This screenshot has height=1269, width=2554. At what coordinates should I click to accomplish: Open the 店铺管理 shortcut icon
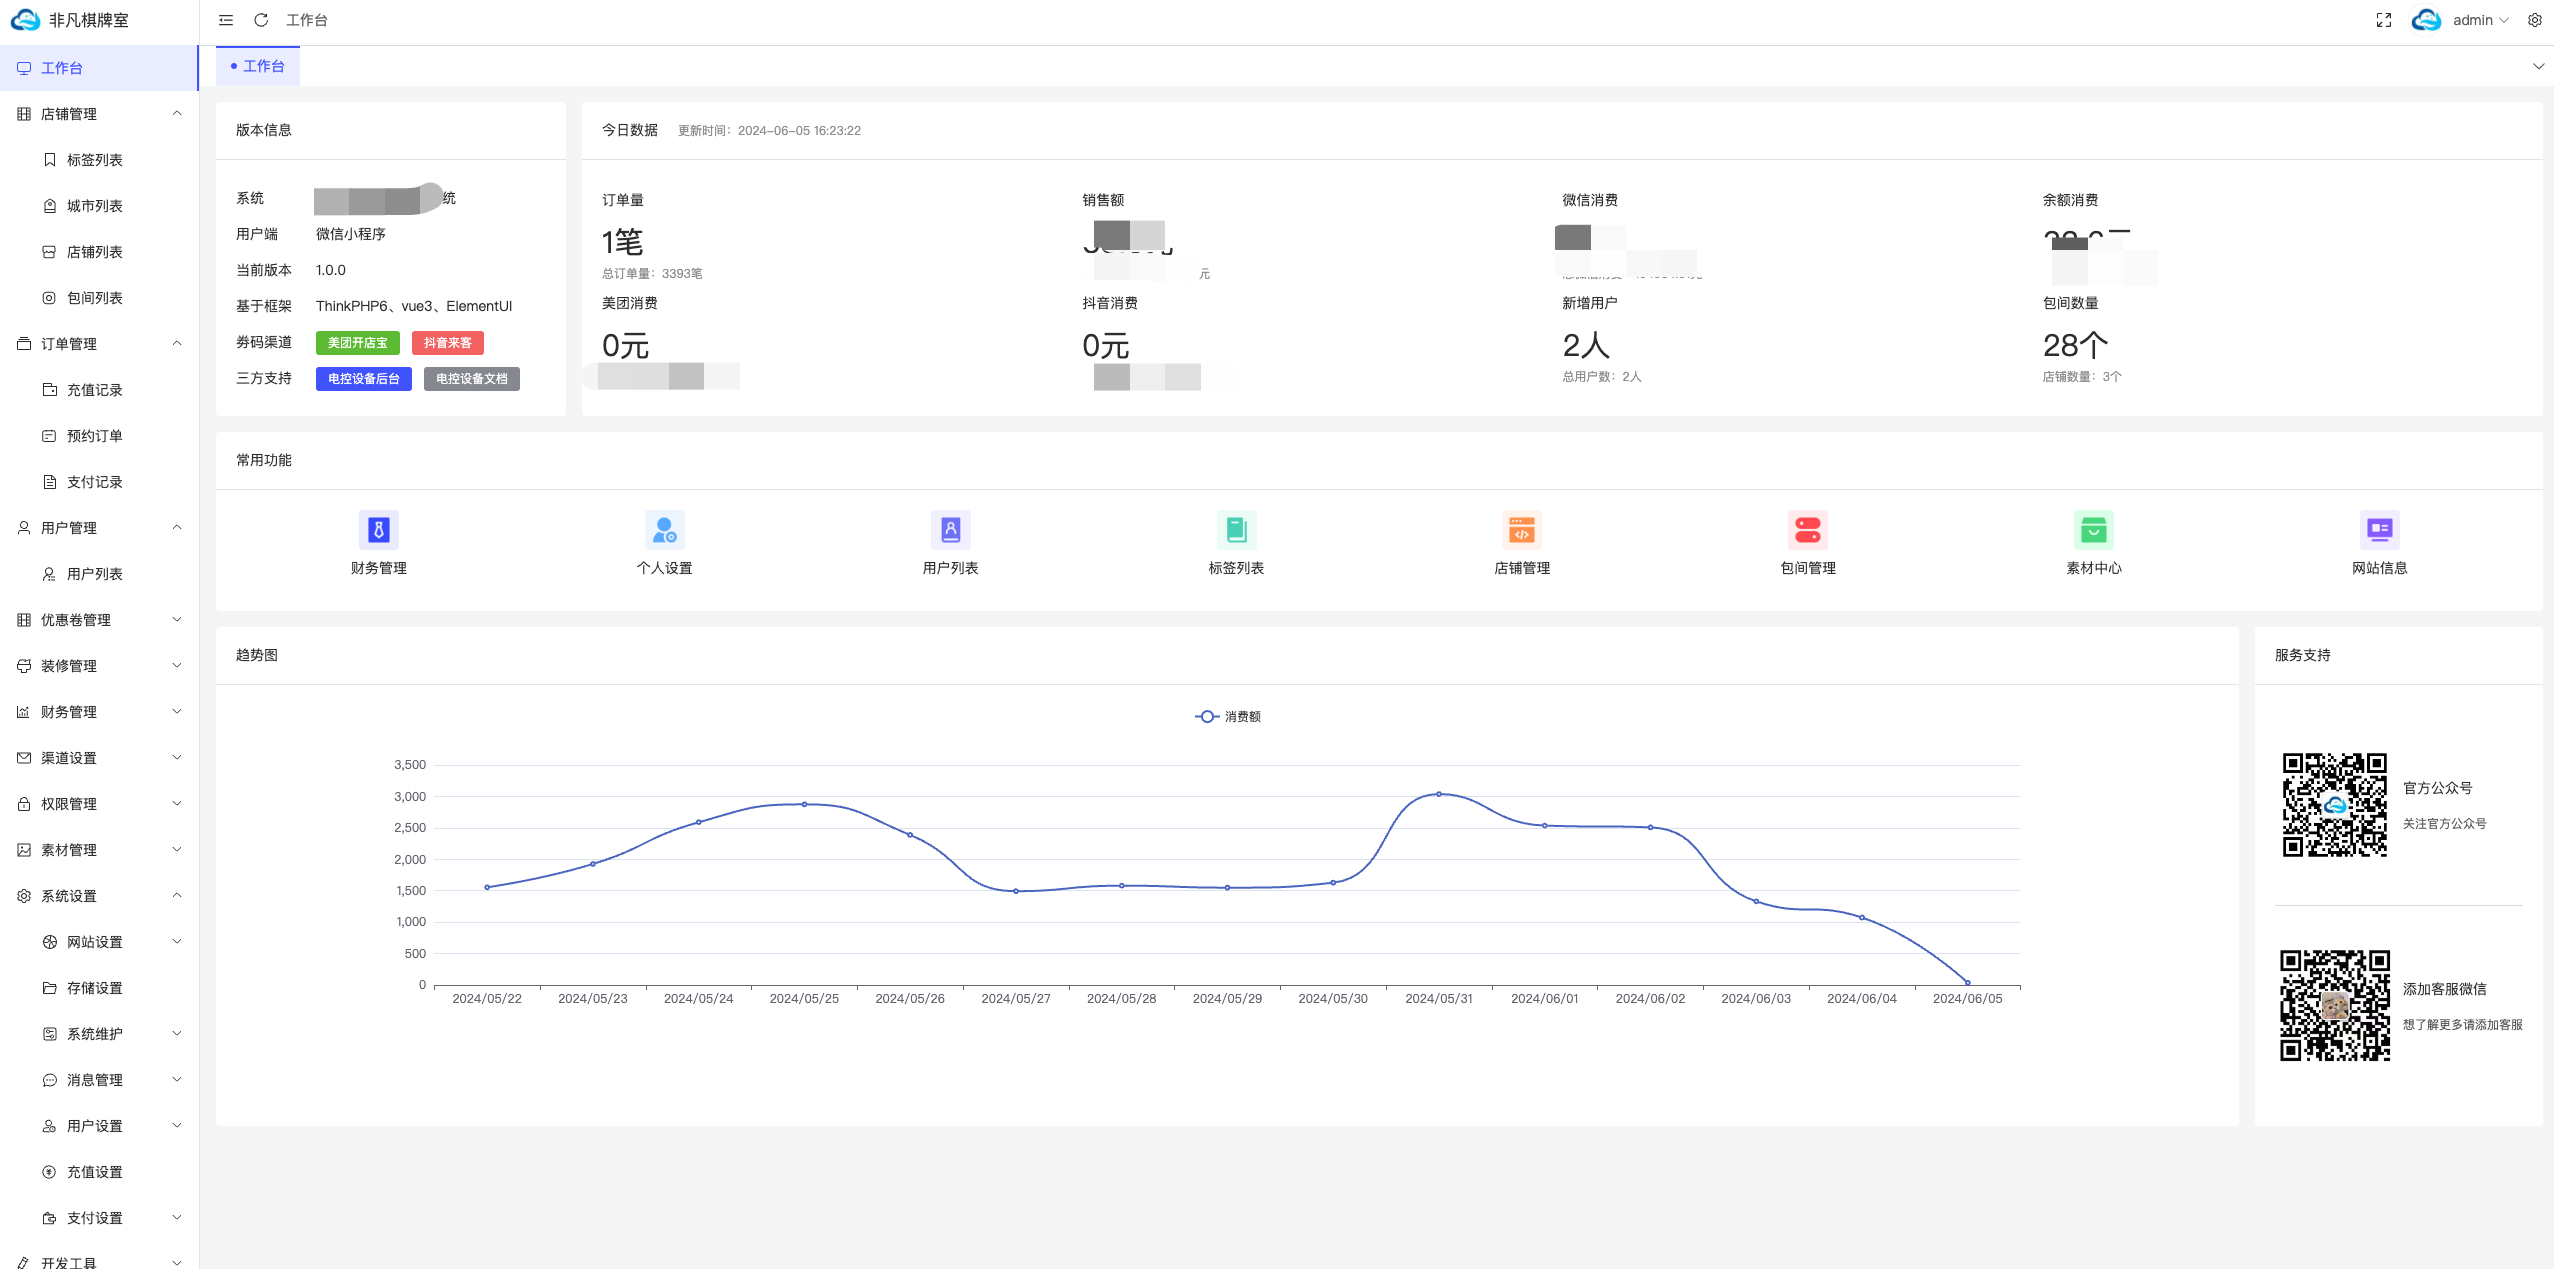[x=1521, y=530]
